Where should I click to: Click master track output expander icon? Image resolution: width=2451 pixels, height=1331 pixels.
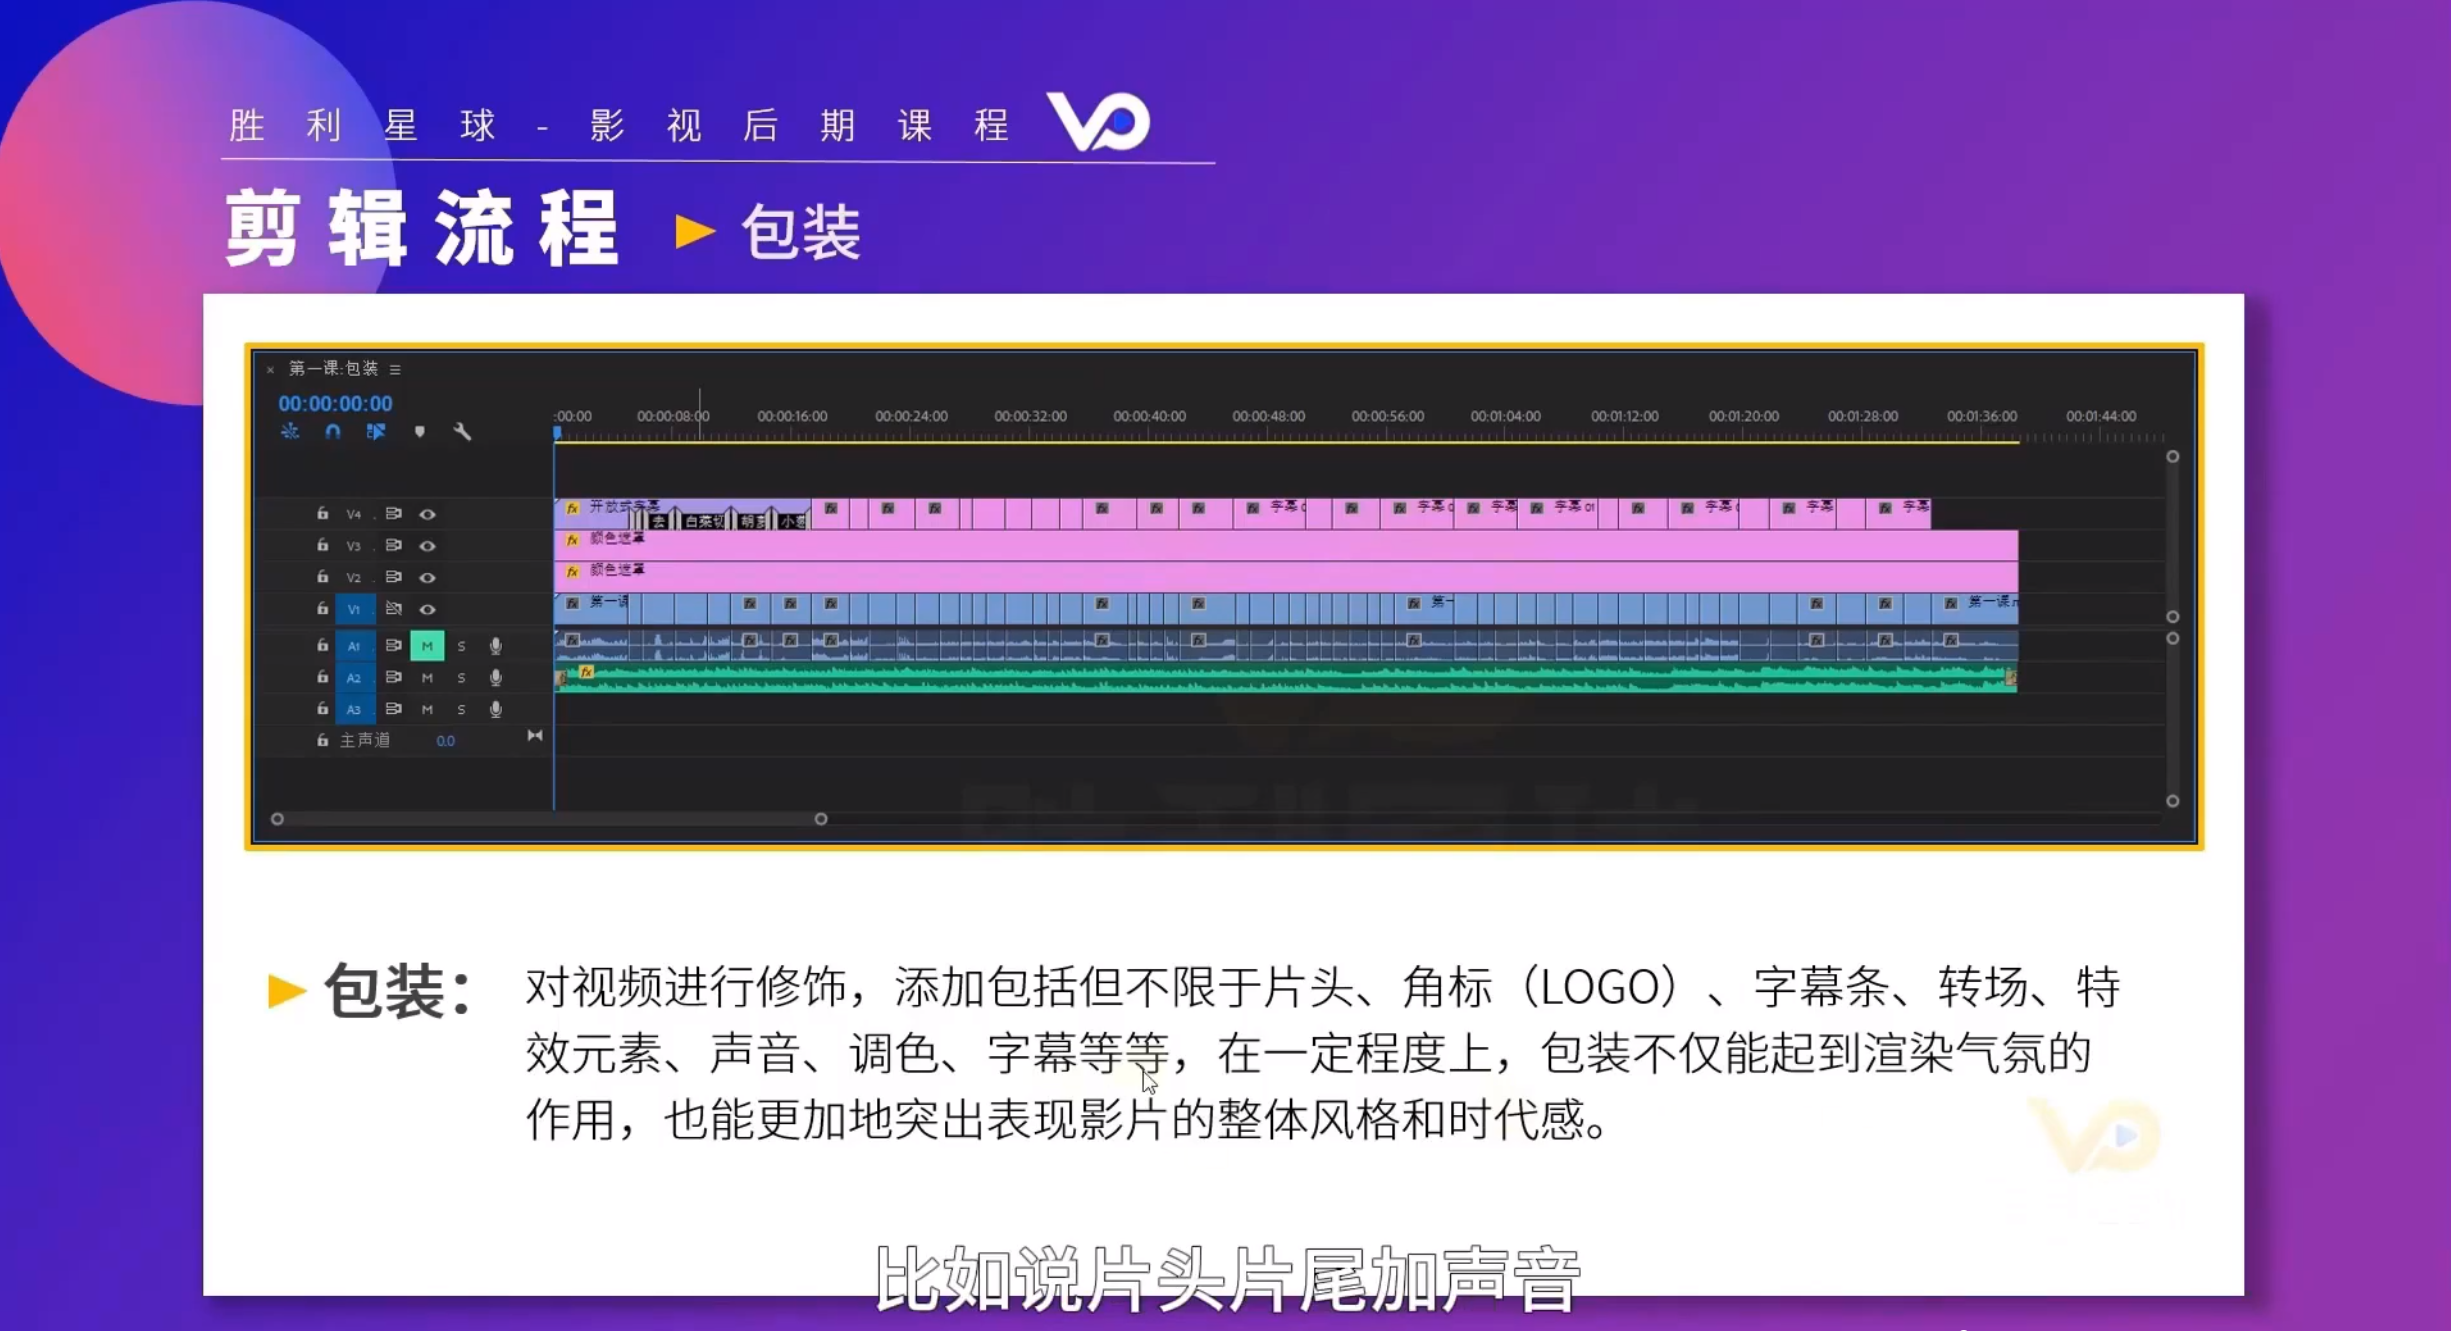point(535,736)
